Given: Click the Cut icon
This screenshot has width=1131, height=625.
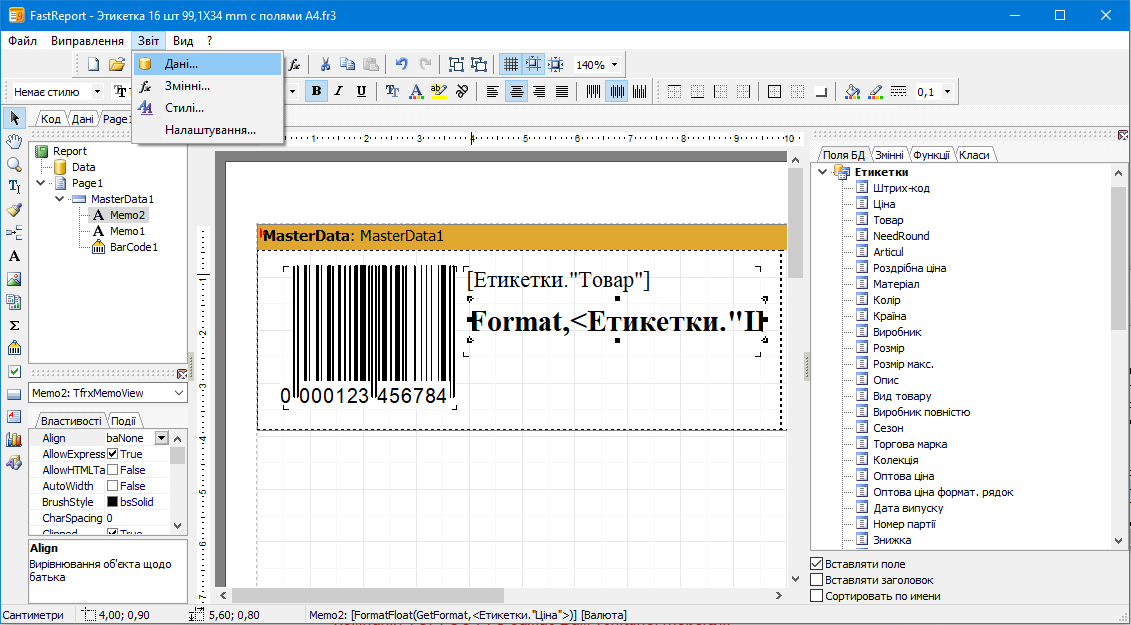Looking at the screenshot, I should click(324, 63).
